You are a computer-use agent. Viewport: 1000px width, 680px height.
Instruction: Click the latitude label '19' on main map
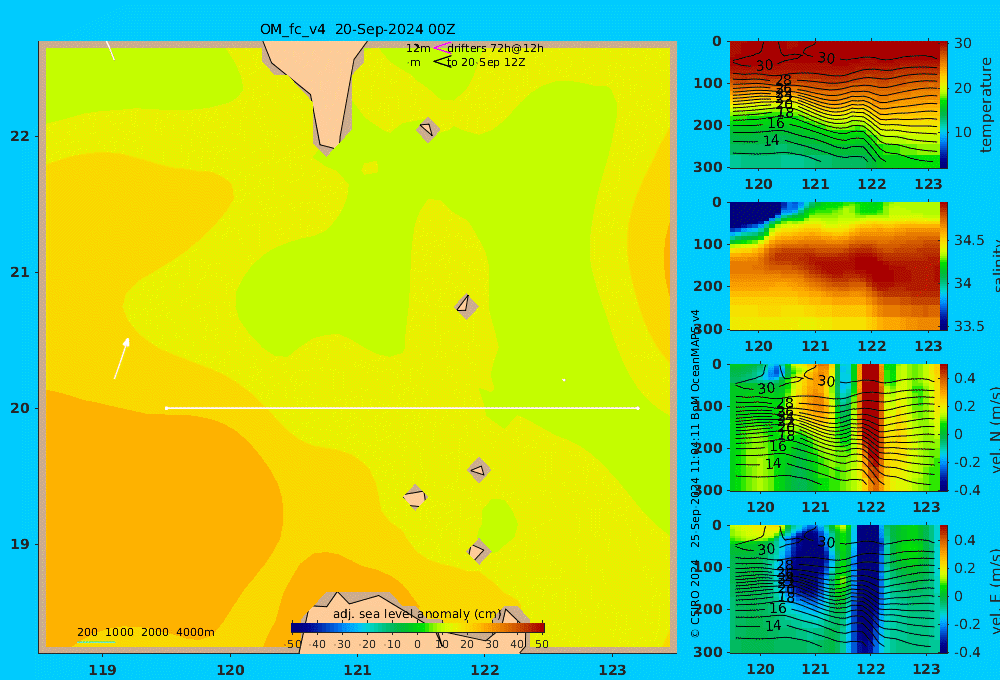point(20,544)
